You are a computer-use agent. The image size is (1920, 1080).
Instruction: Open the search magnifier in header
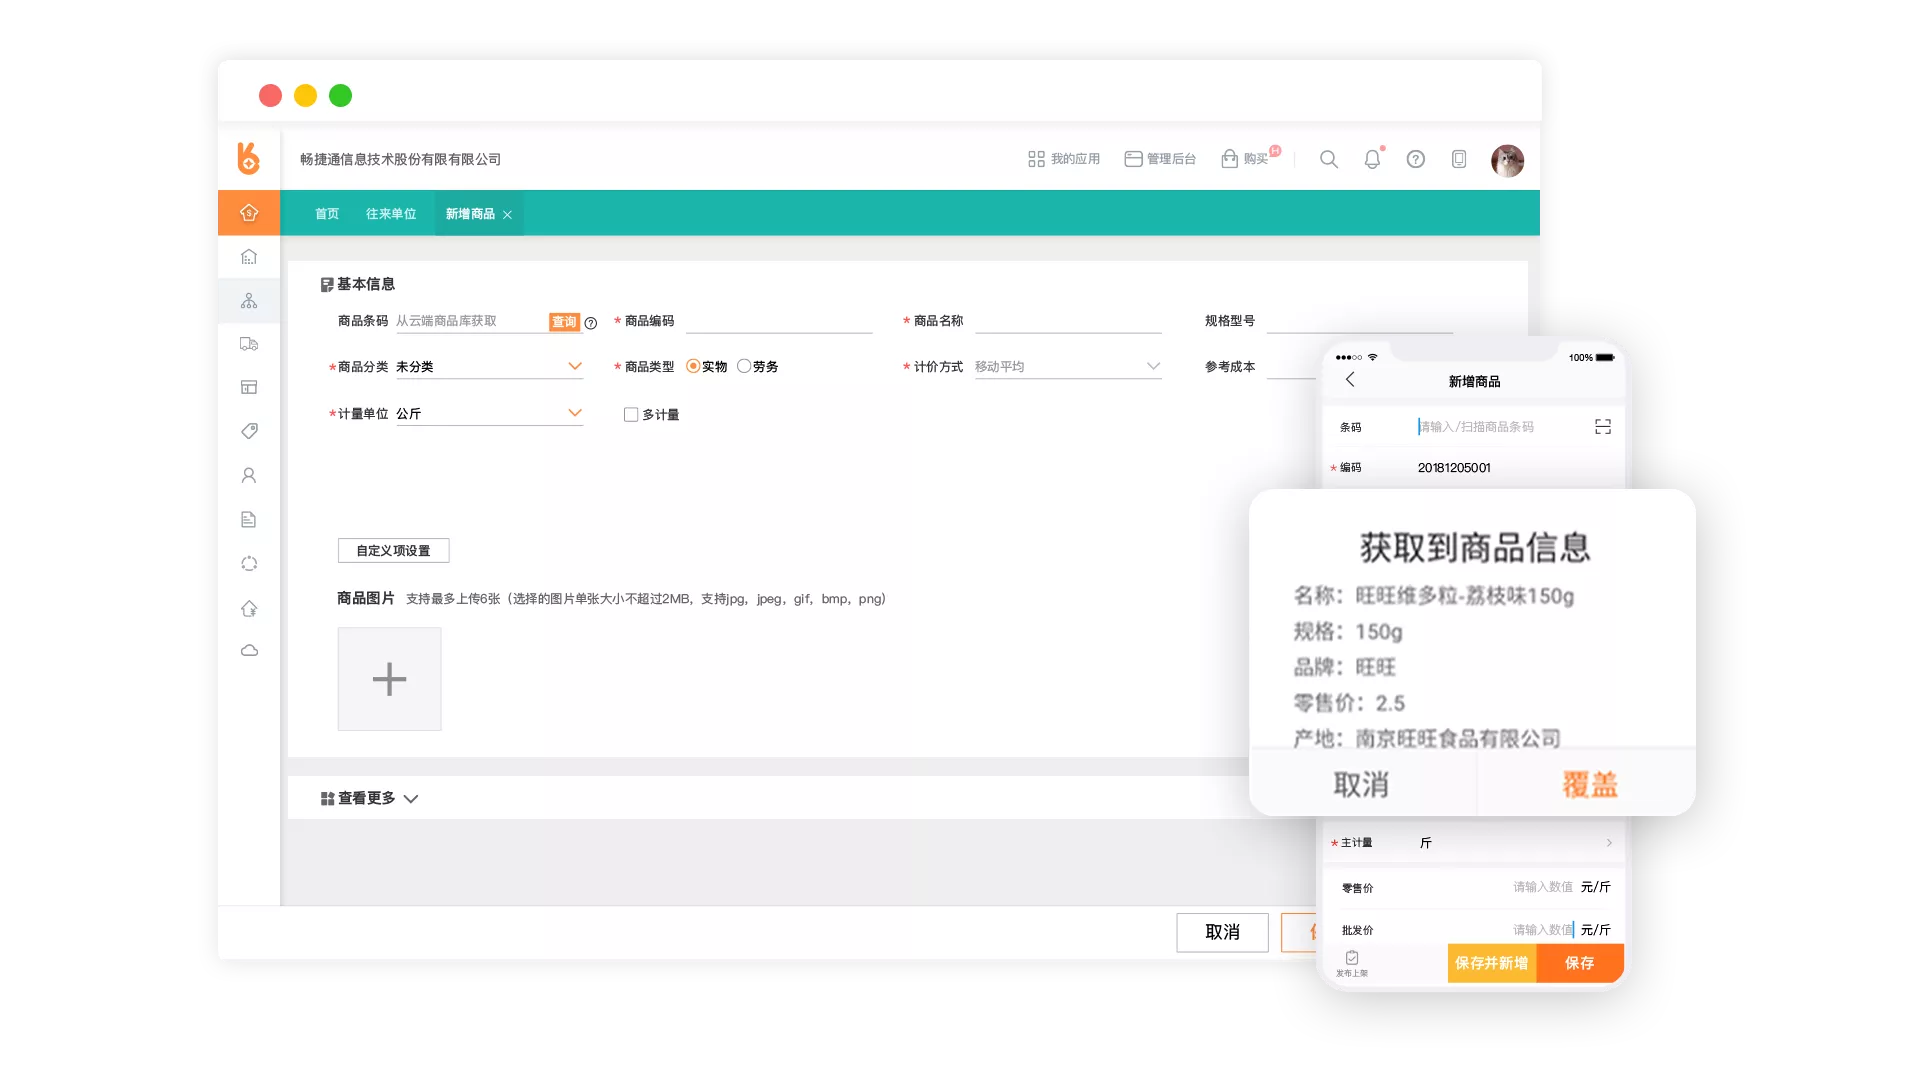click(x=1329, y=159)
